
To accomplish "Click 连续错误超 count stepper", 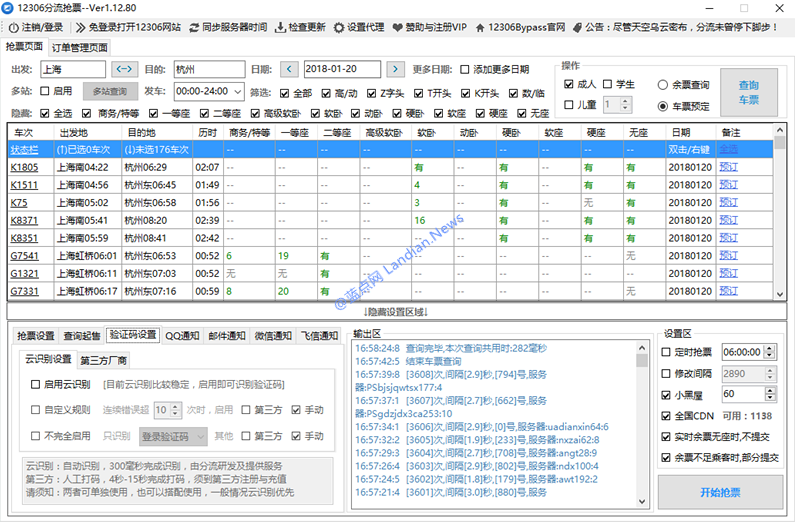I will (176, 409).
